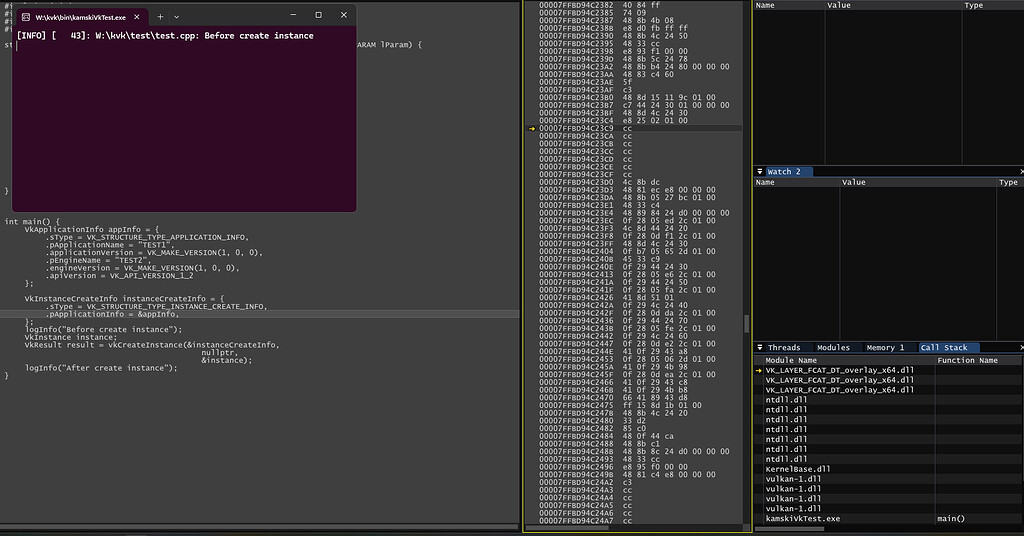Click an empty Watch 2 name cell to add expression

click(x=797, y=192)
